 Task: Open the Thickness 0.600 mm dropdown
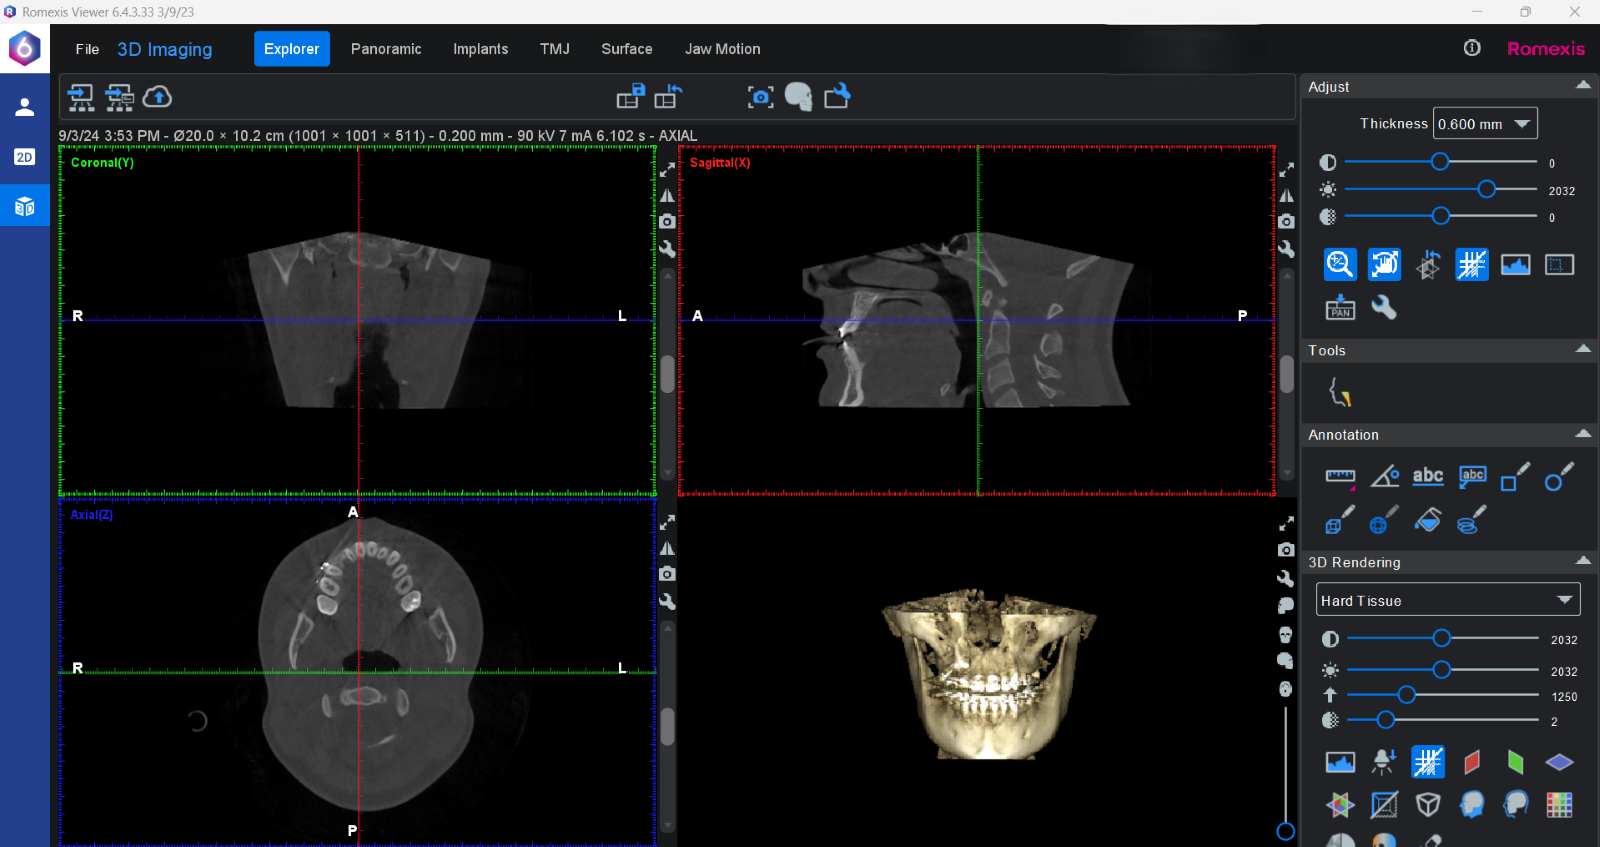pyautogui.click(x=1485, y=124)
